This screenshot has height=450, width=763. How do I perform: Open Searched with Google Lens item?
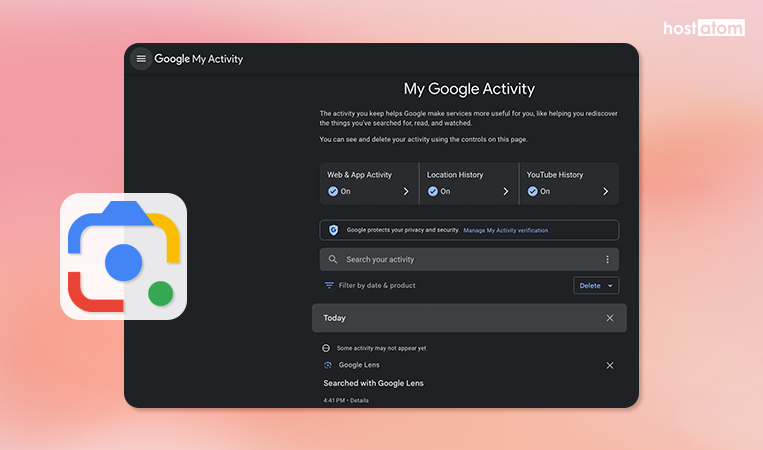(x=373, y=383)
